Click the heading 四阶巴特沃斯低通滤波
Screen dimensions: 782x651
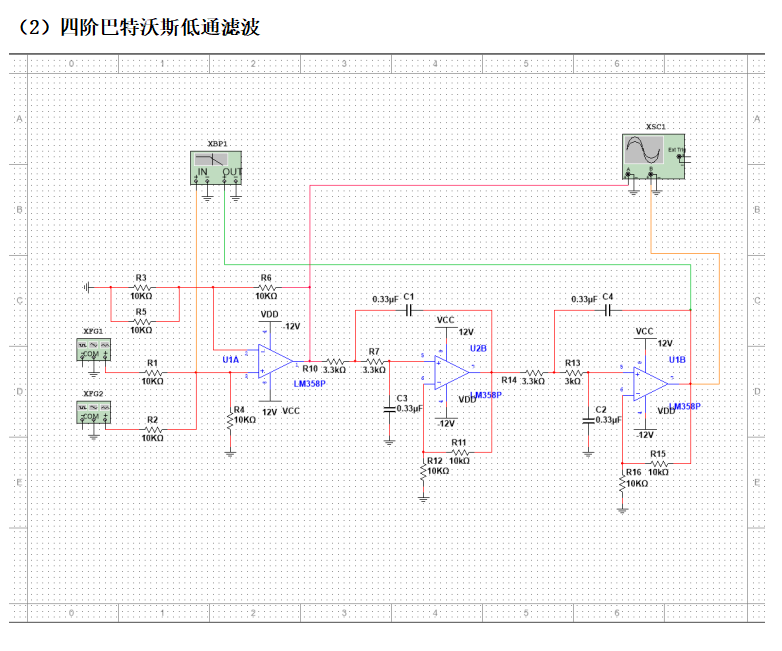click(160, 27)
